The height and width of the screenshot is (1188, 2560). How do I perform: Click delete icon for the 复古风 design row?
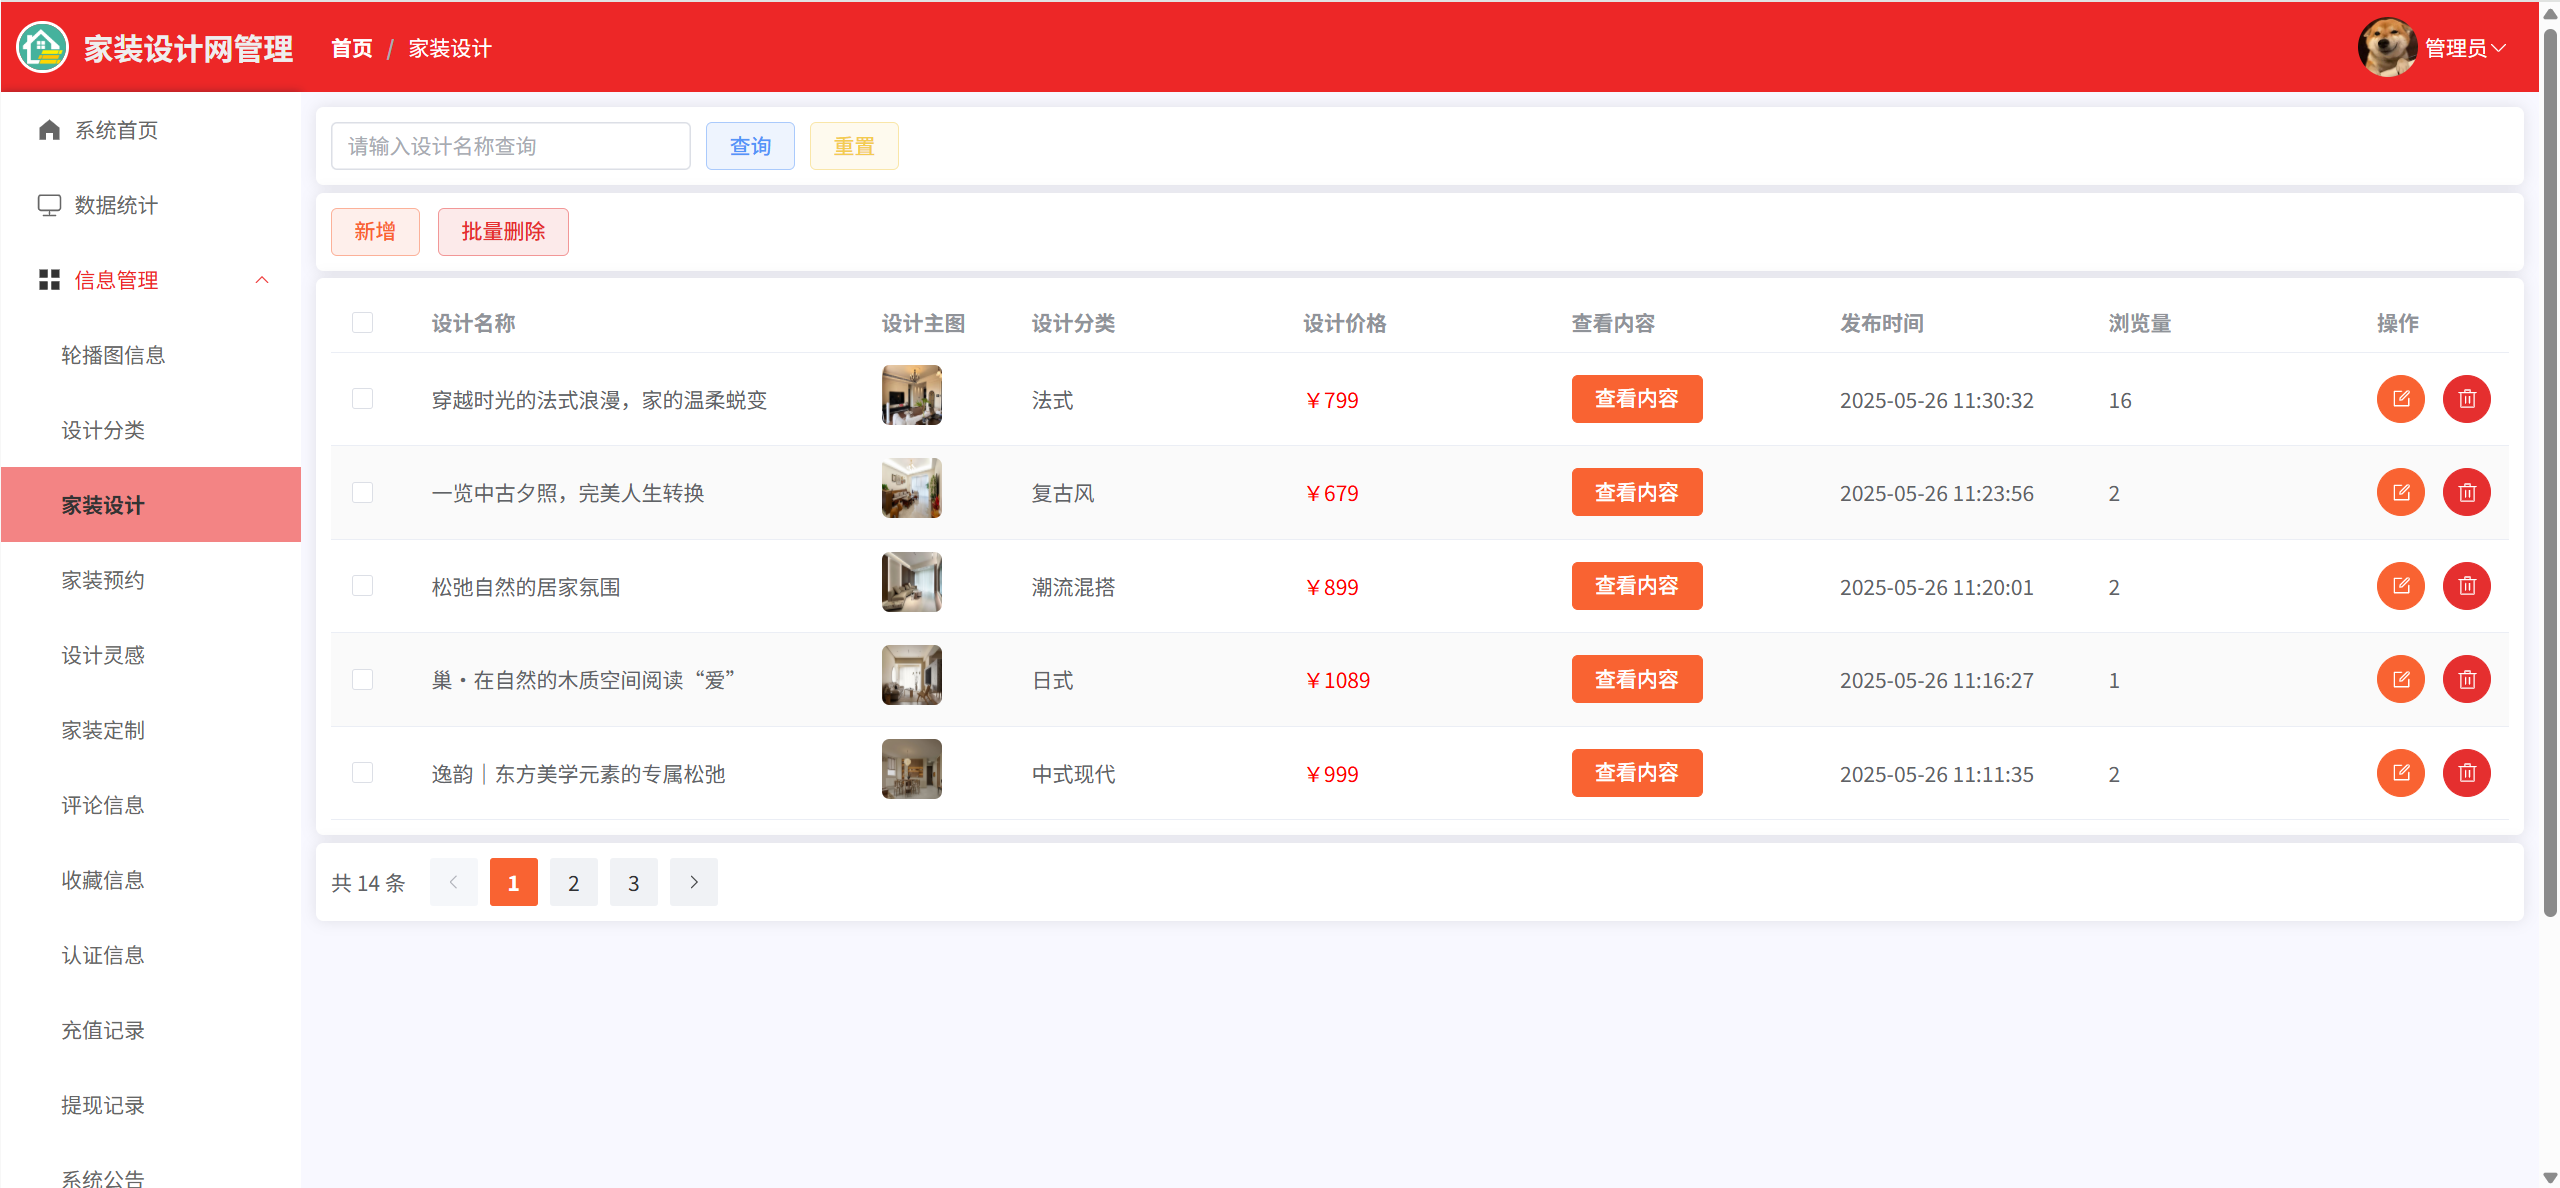coord(2466,492)
